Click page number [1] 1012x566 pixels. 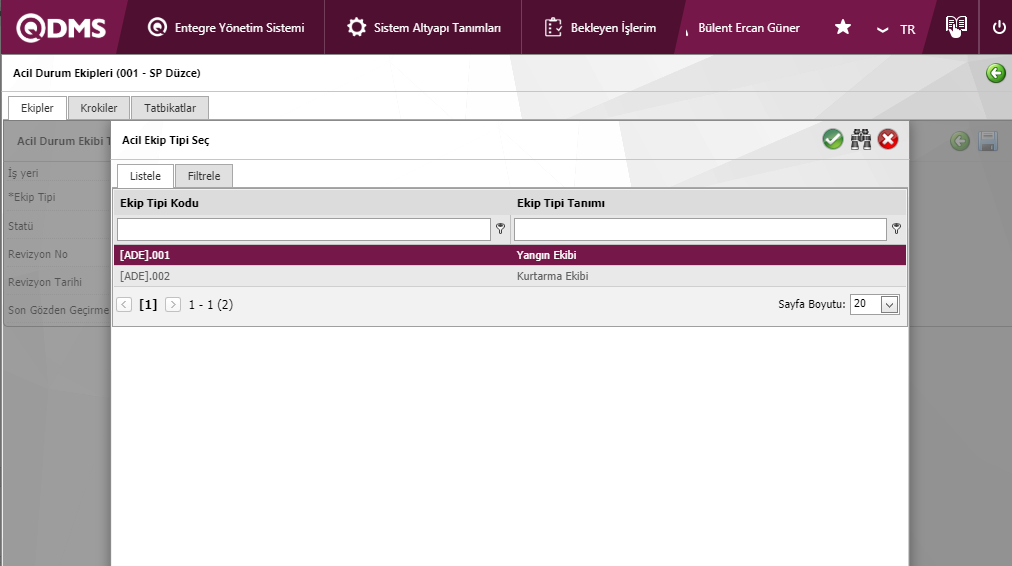pyautogui.click(x=148, y=305)
